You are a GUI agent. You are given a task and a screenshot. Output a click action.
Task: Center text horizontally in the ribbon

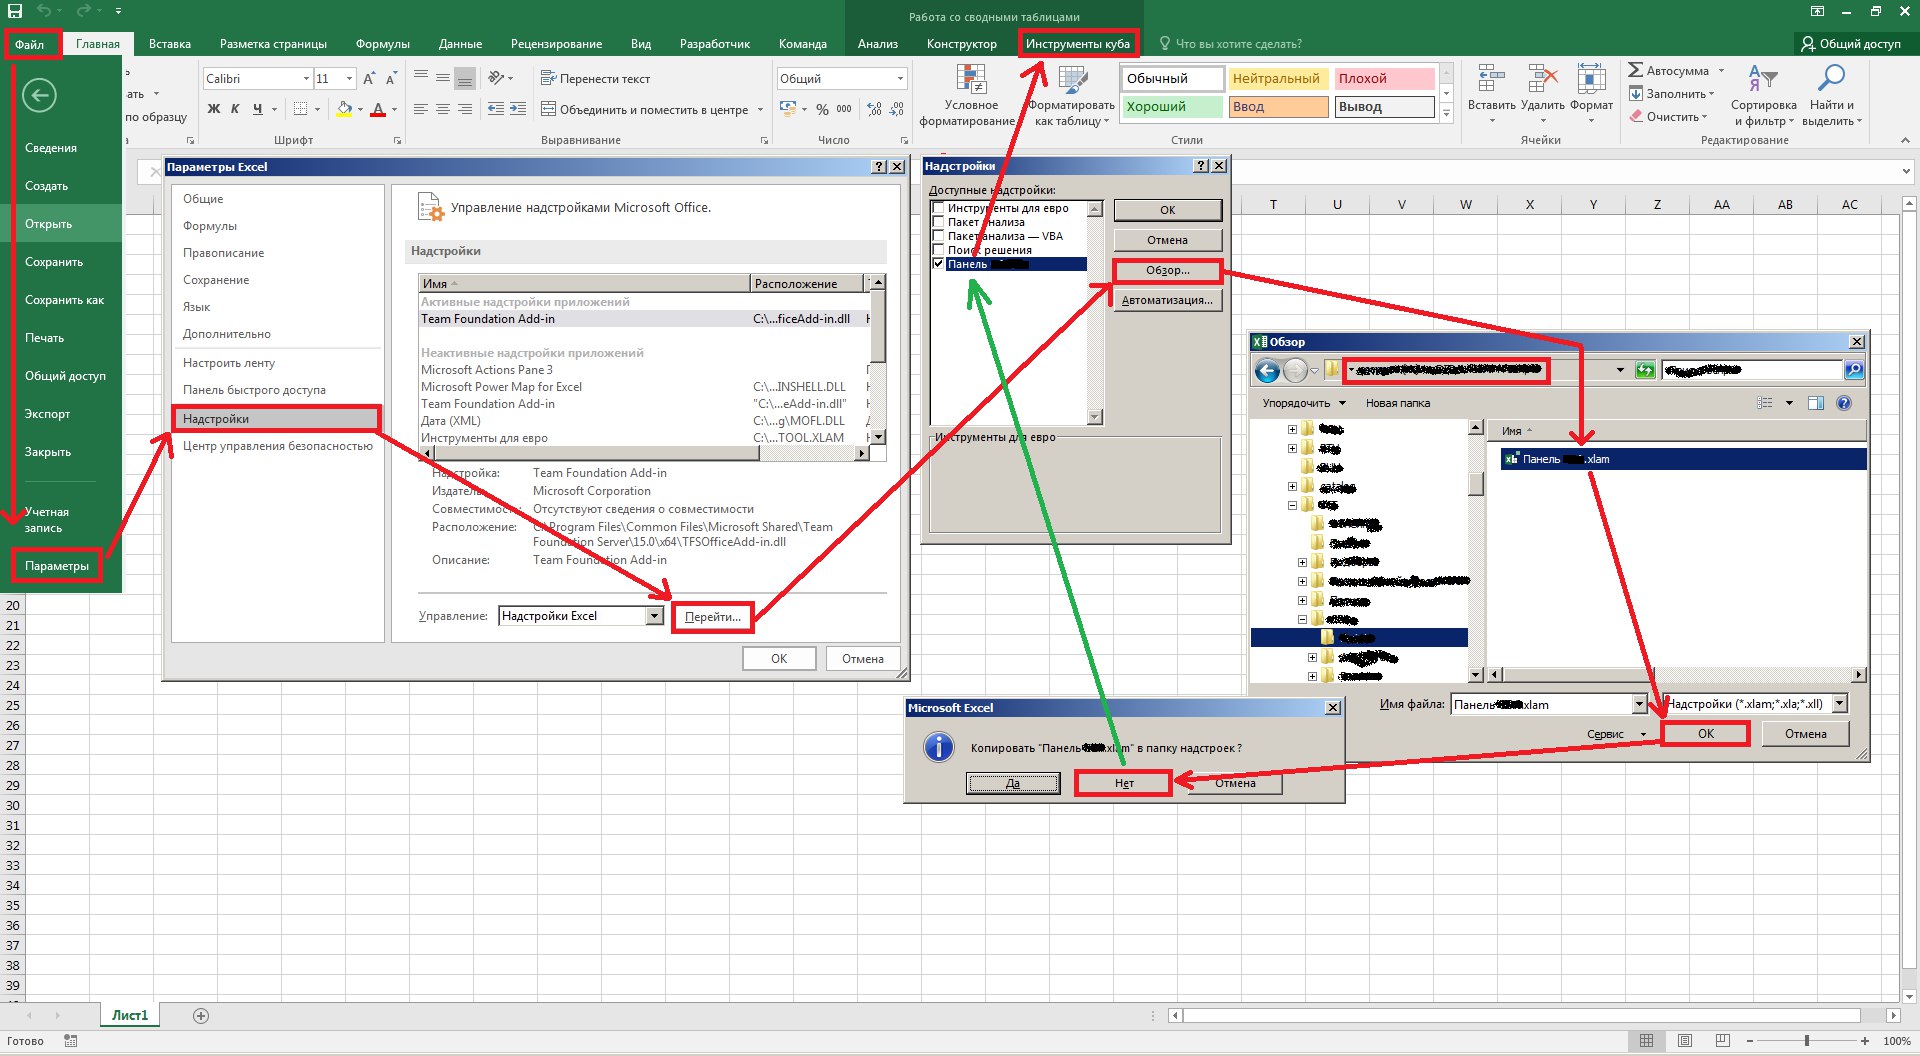point(443,109)
